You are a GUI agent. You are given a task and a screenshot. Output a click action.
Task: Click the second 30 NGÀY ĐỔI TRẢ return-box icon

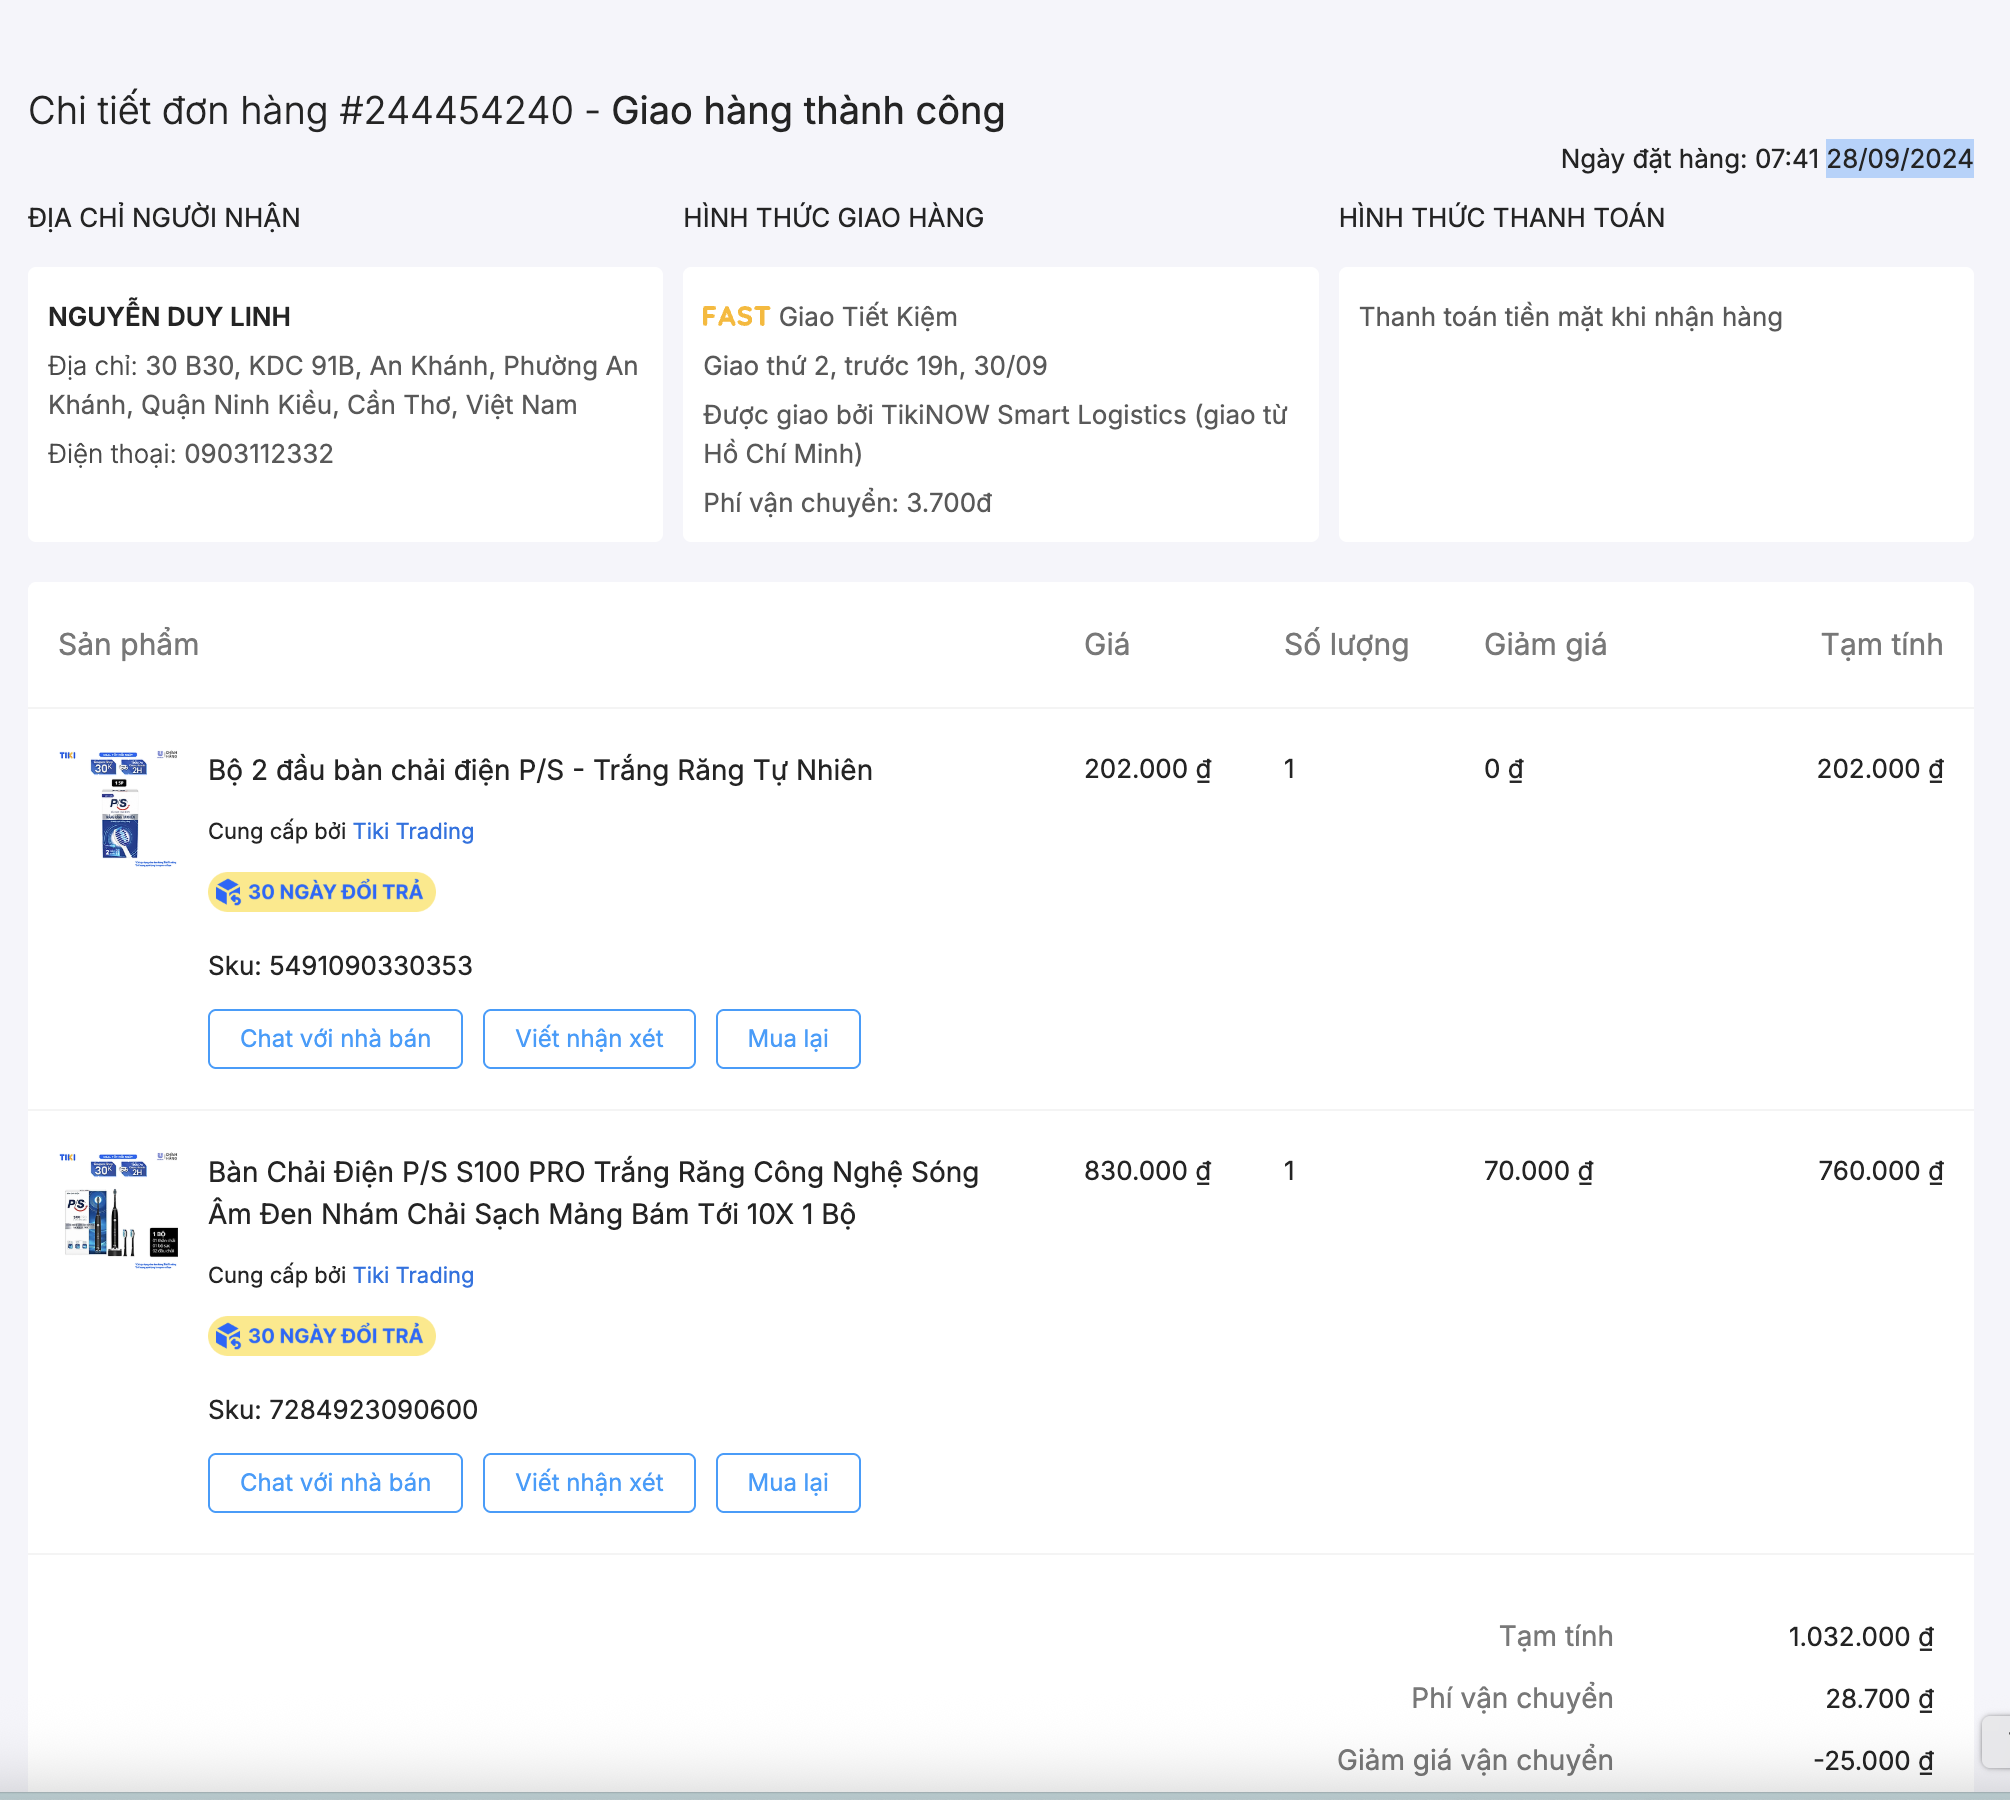229,1336
